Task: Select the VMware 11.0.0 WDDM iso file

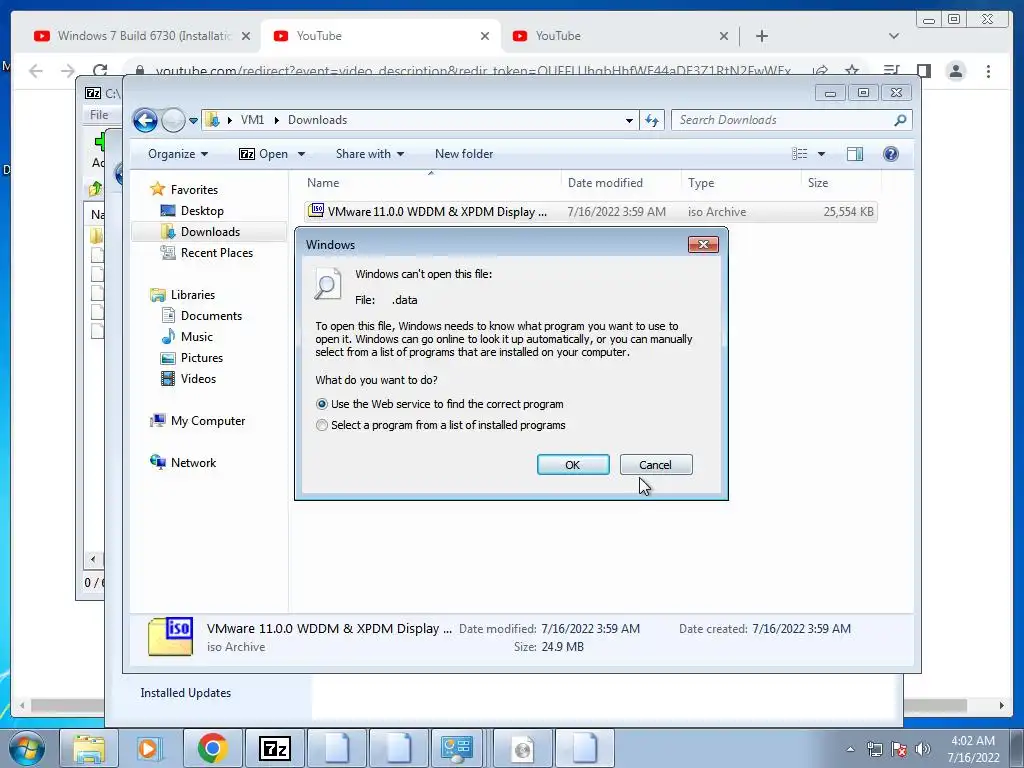Action: click(590, 212)
